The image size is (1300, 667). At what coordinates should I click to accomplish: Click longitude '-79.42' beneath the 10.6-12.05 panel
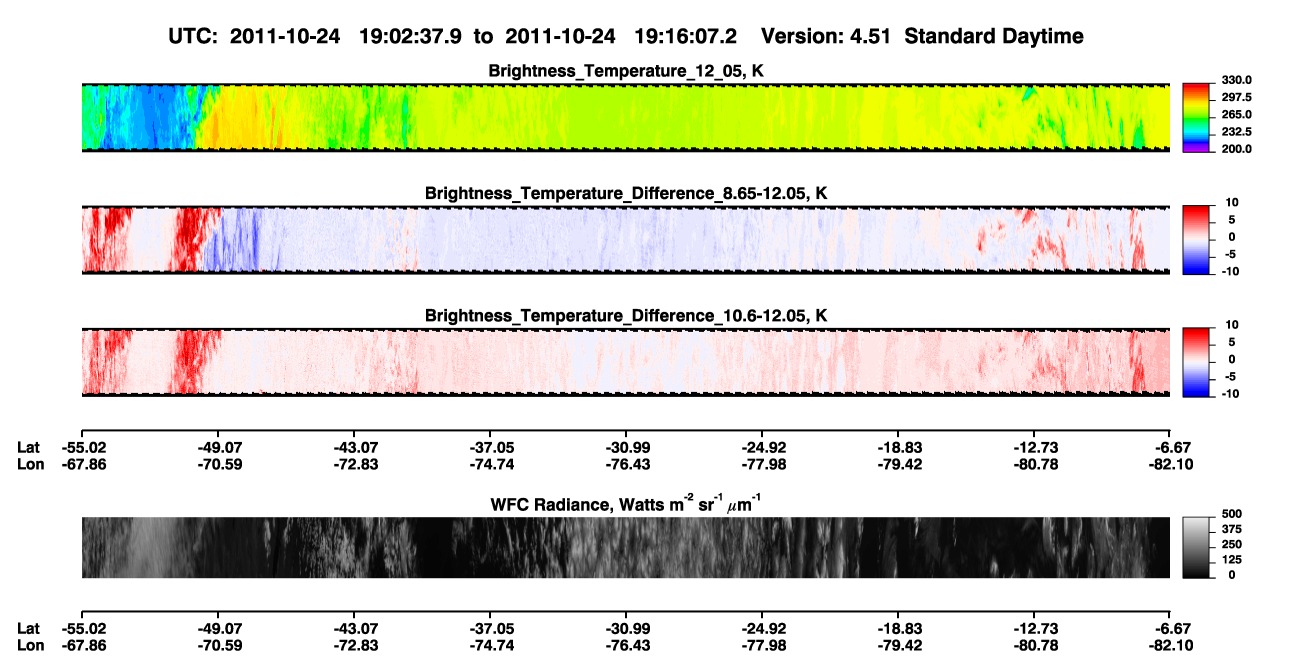click(x=898, y=463)
